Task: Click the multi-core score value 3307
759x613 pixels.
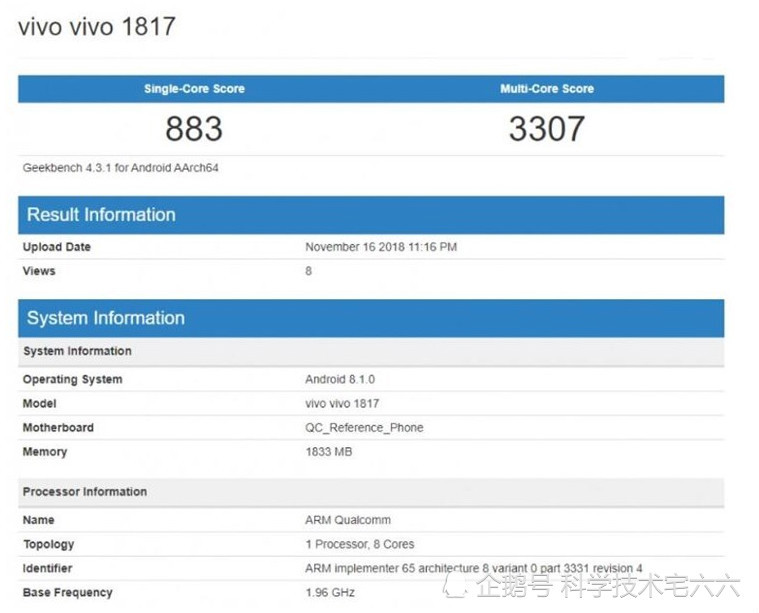Action: pos(547,129)
